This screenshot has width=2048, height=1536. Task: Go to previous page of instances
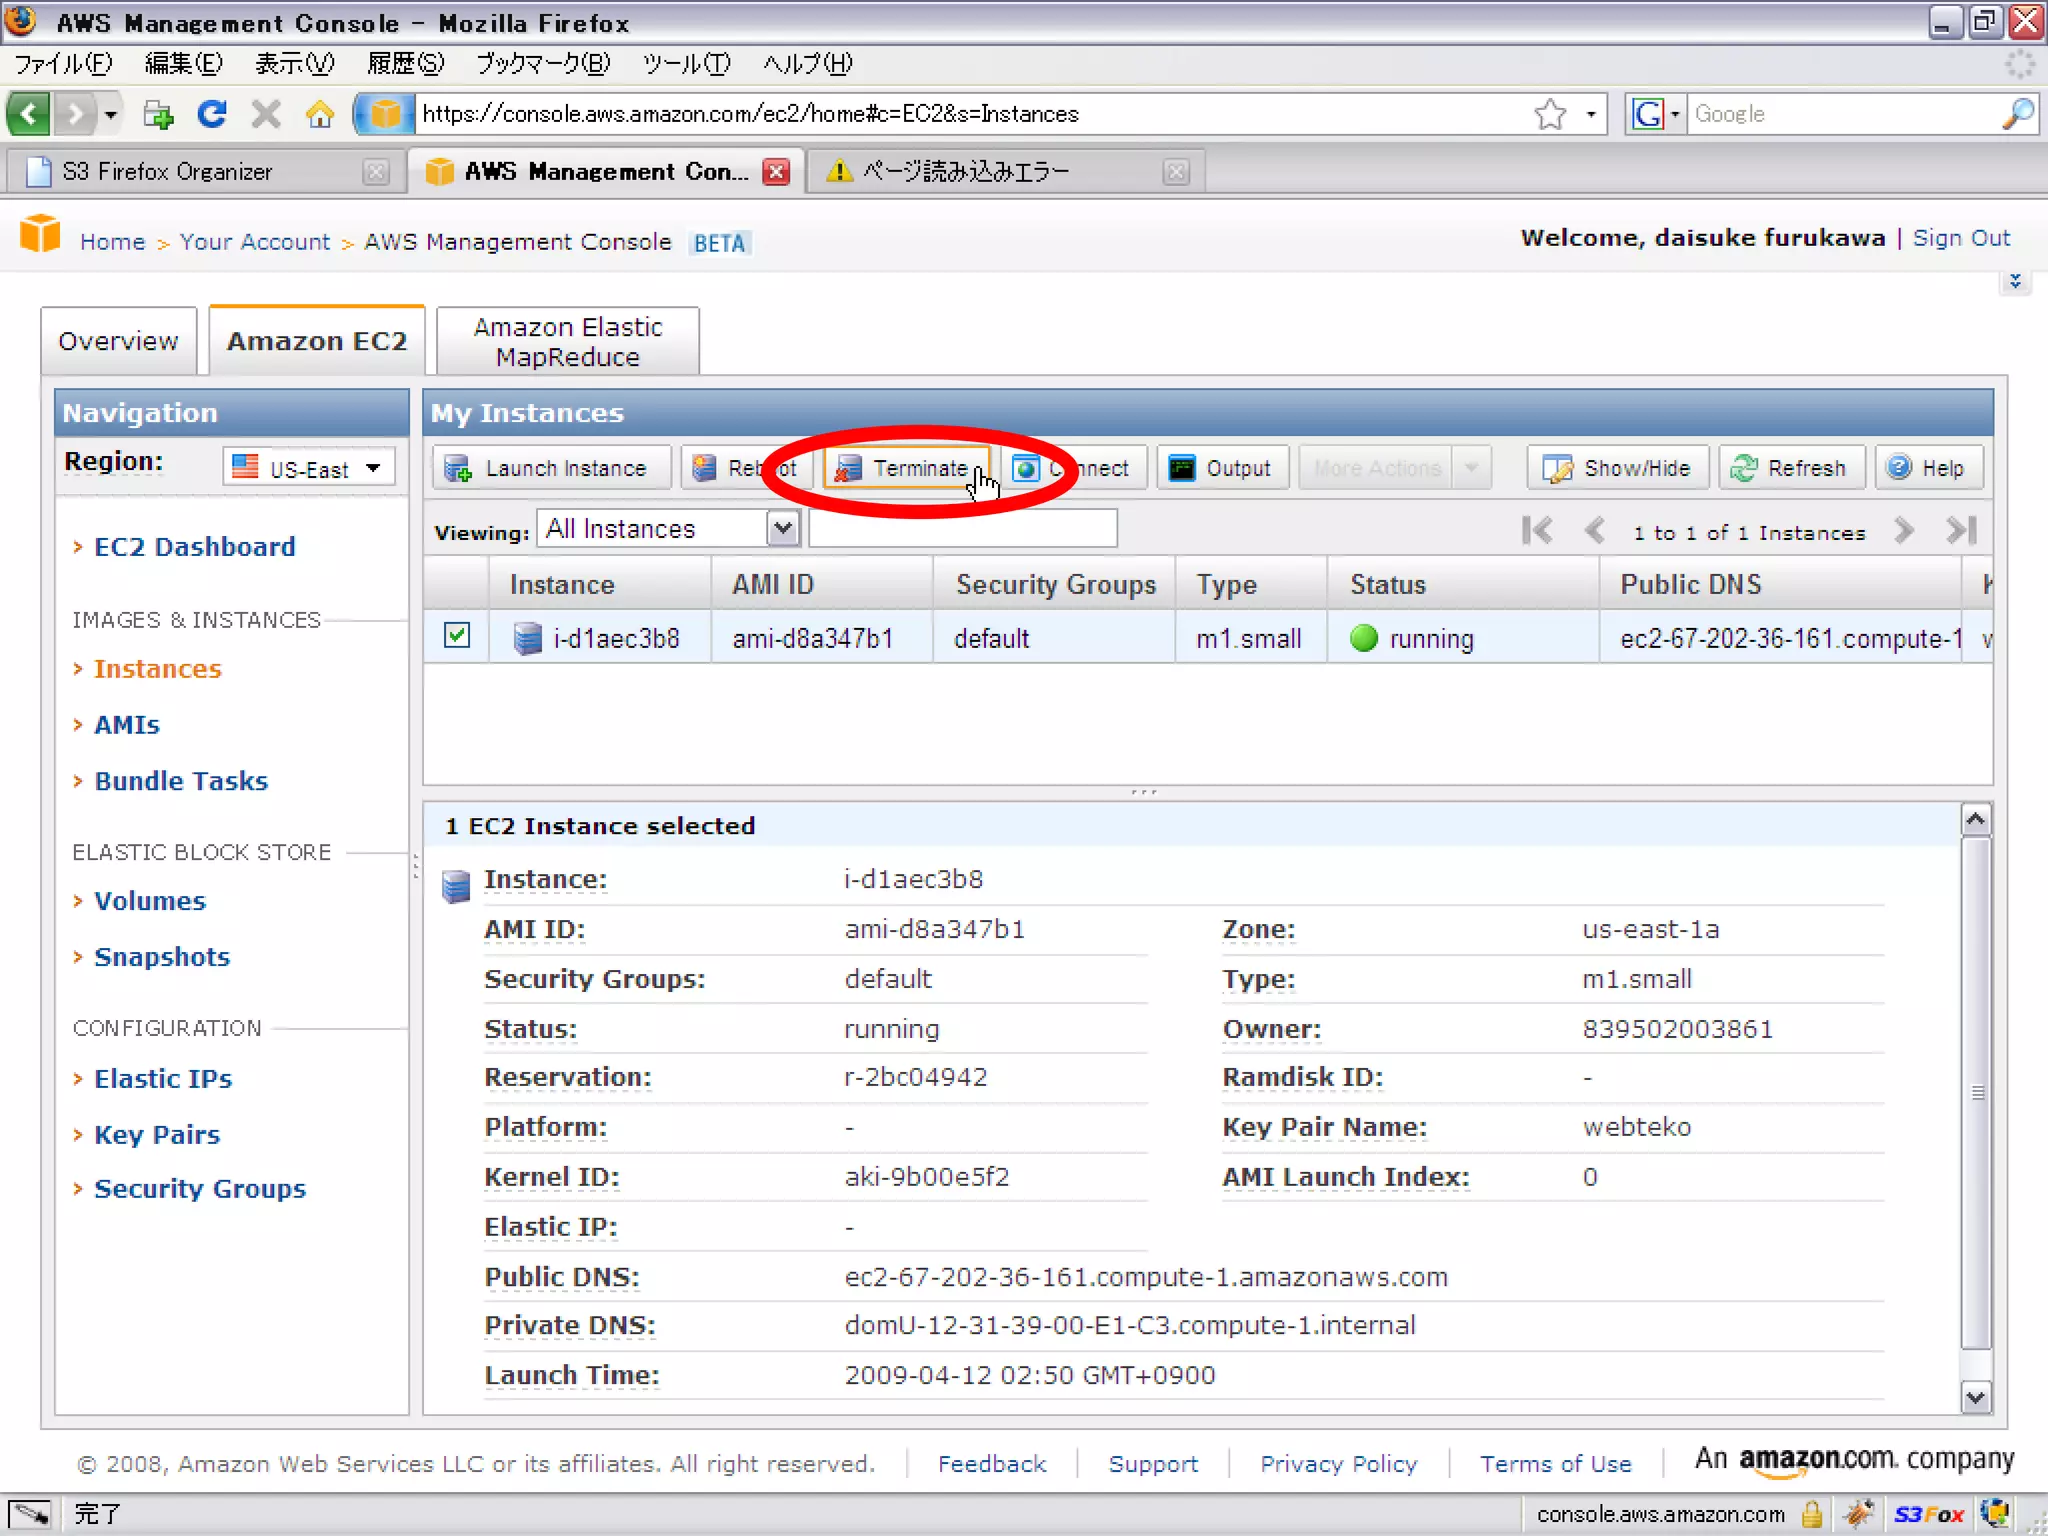1595,530
